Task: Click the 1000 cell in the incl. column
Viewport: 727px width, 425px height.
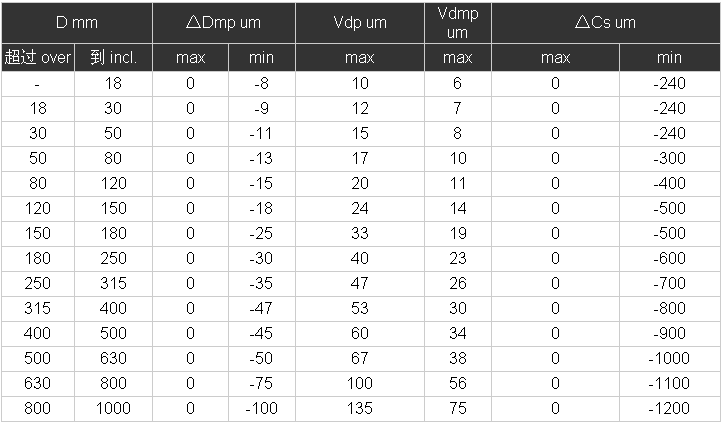Action: coord(113,408)
